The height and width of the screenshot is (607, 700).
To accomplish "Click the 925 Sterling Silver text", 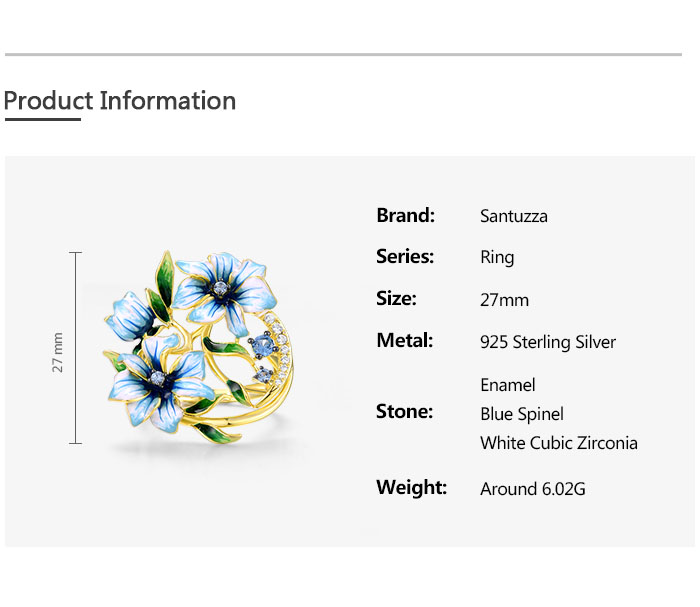I will point(548,342).
